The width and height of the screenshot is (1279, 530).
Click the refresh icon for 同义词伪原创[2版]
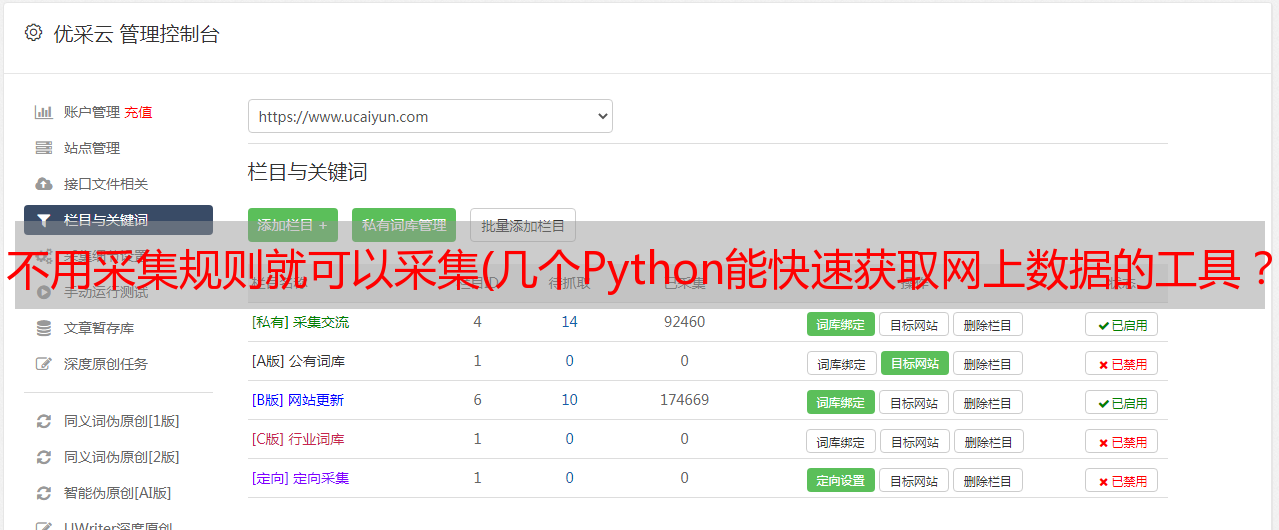[x=44, y=457]
